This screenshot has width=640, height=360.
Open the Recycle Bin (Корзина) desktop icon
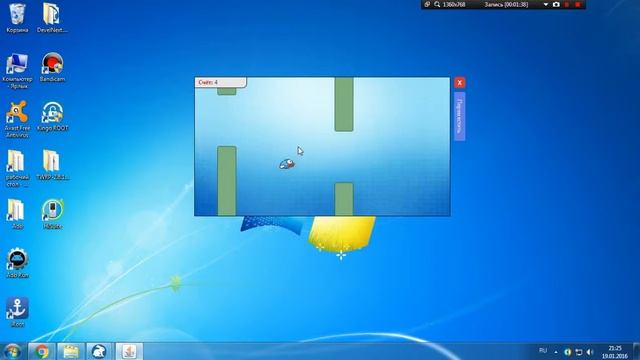(17, 17)
